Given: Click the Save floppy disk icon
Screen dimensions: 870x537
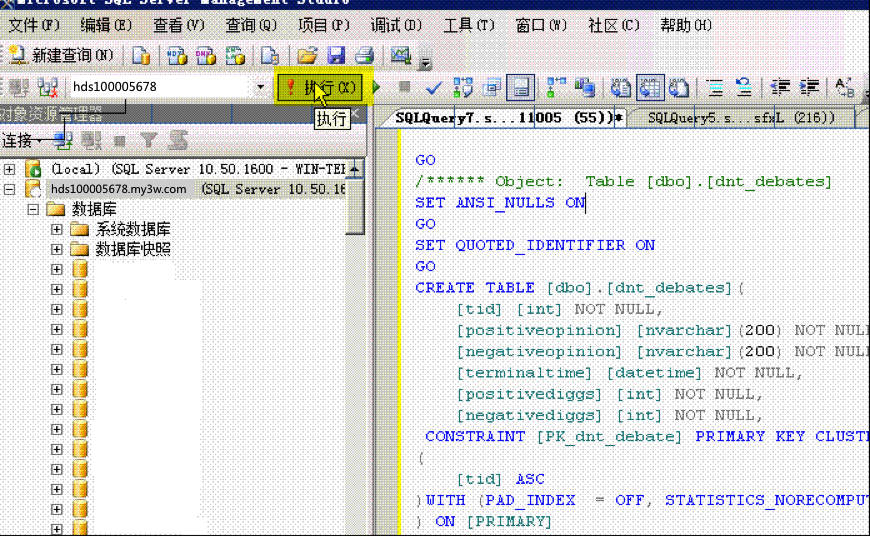Looking at the screenshot, I should (336, 55).
